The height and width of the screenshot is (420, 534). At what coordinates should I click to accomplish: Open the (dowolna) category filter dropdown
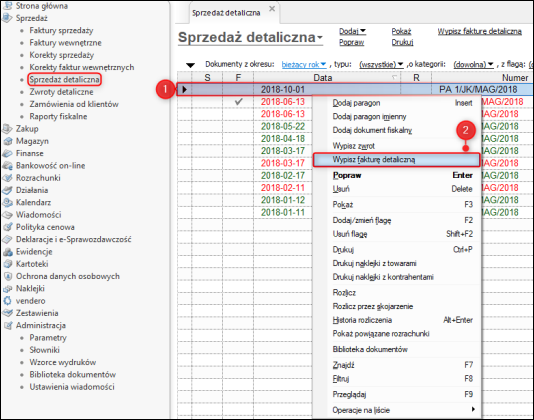pyautogui.click(x=473, y=64)
